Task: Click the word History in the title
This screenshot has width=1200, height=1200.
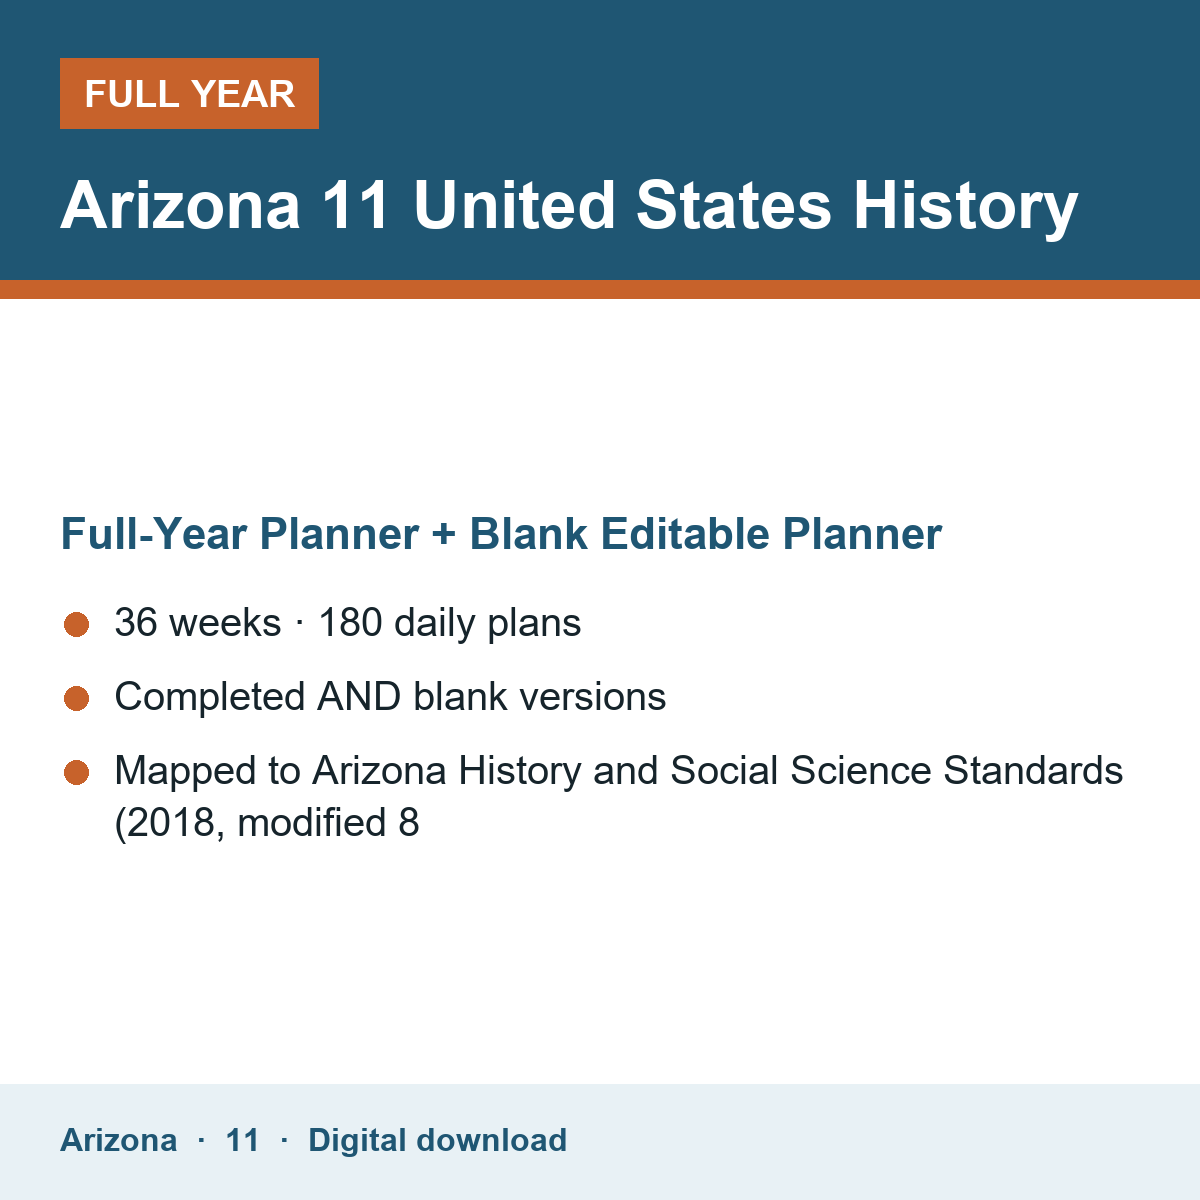Action: (965, 206)
